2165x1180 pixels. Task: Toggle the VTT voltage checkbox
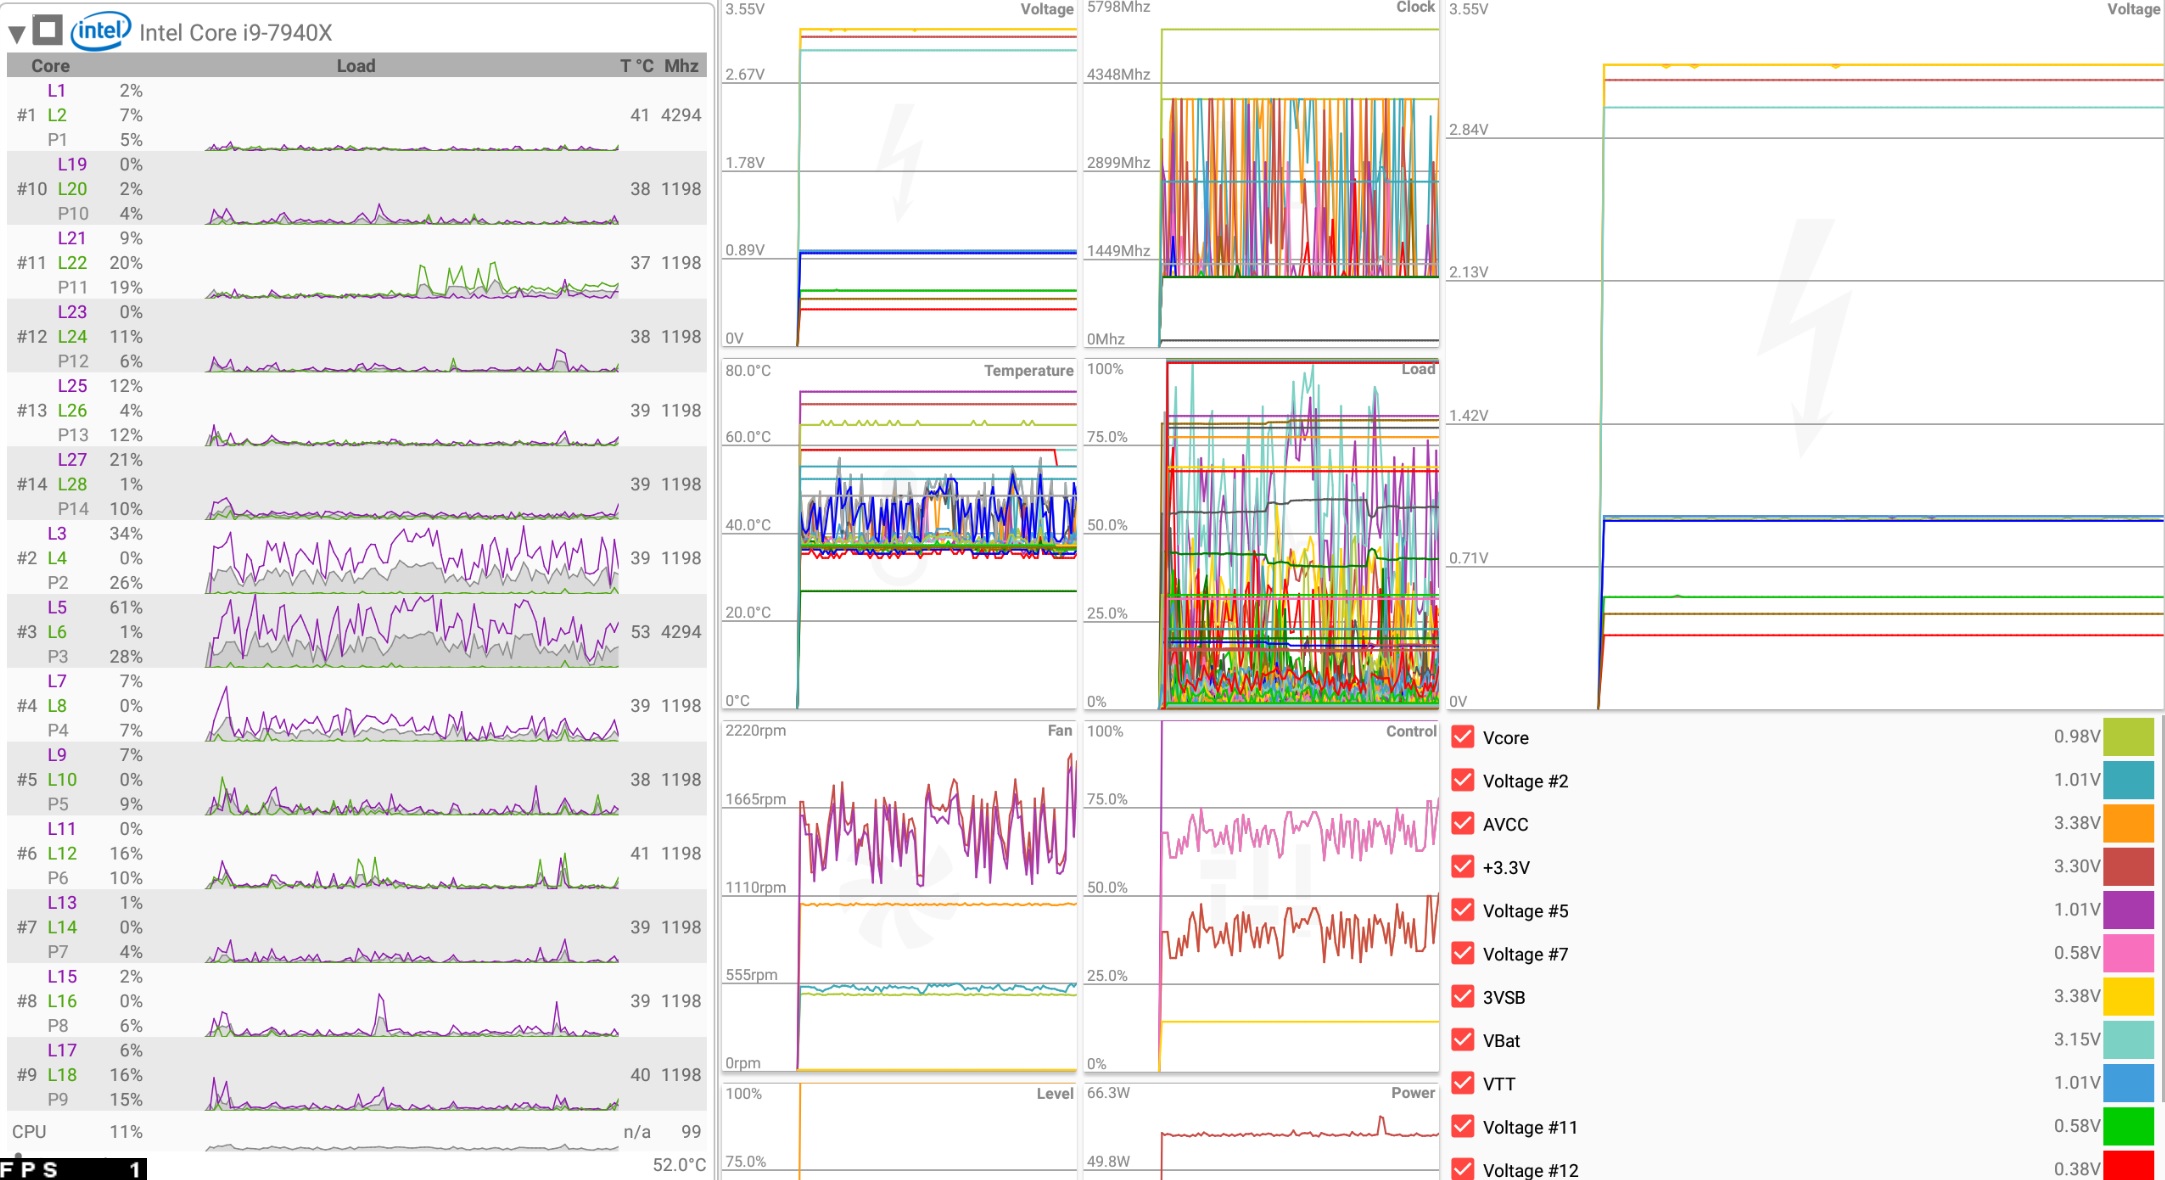coord(1462,1083)
